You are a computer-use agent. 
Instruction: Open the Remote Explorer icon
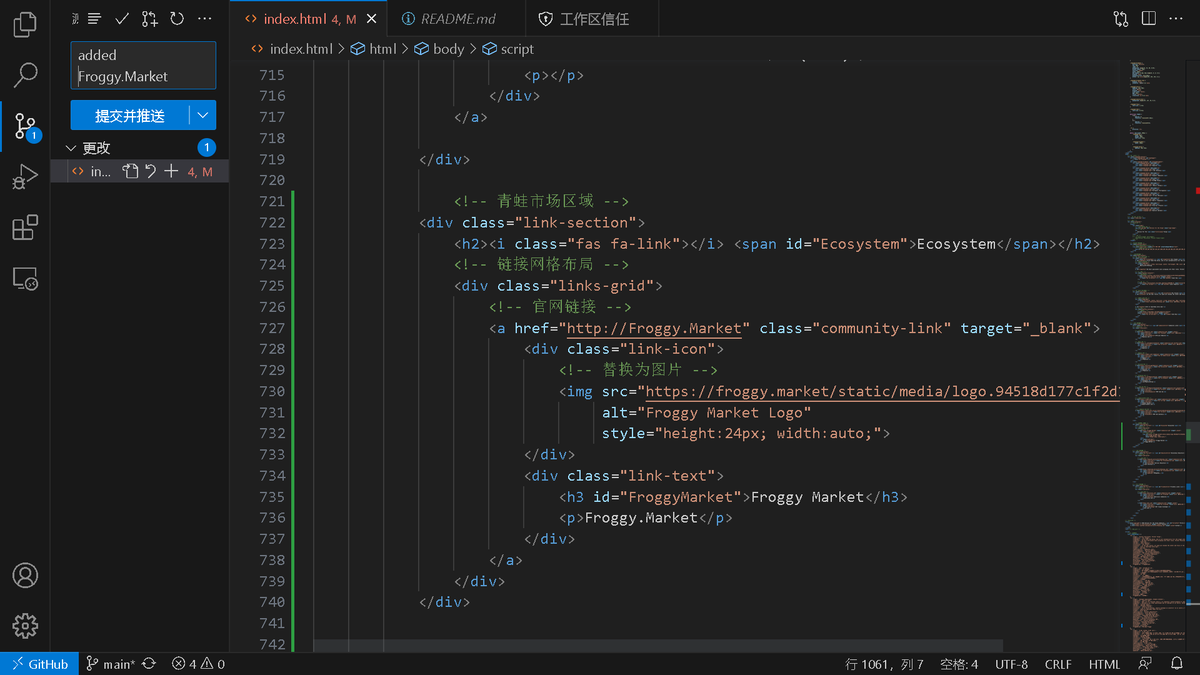pos(25,279)
